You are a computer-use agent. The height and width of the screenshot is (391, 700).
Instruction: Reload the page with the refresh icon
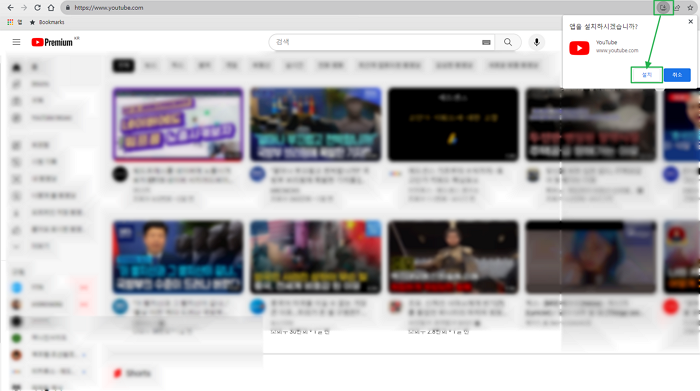38,8
